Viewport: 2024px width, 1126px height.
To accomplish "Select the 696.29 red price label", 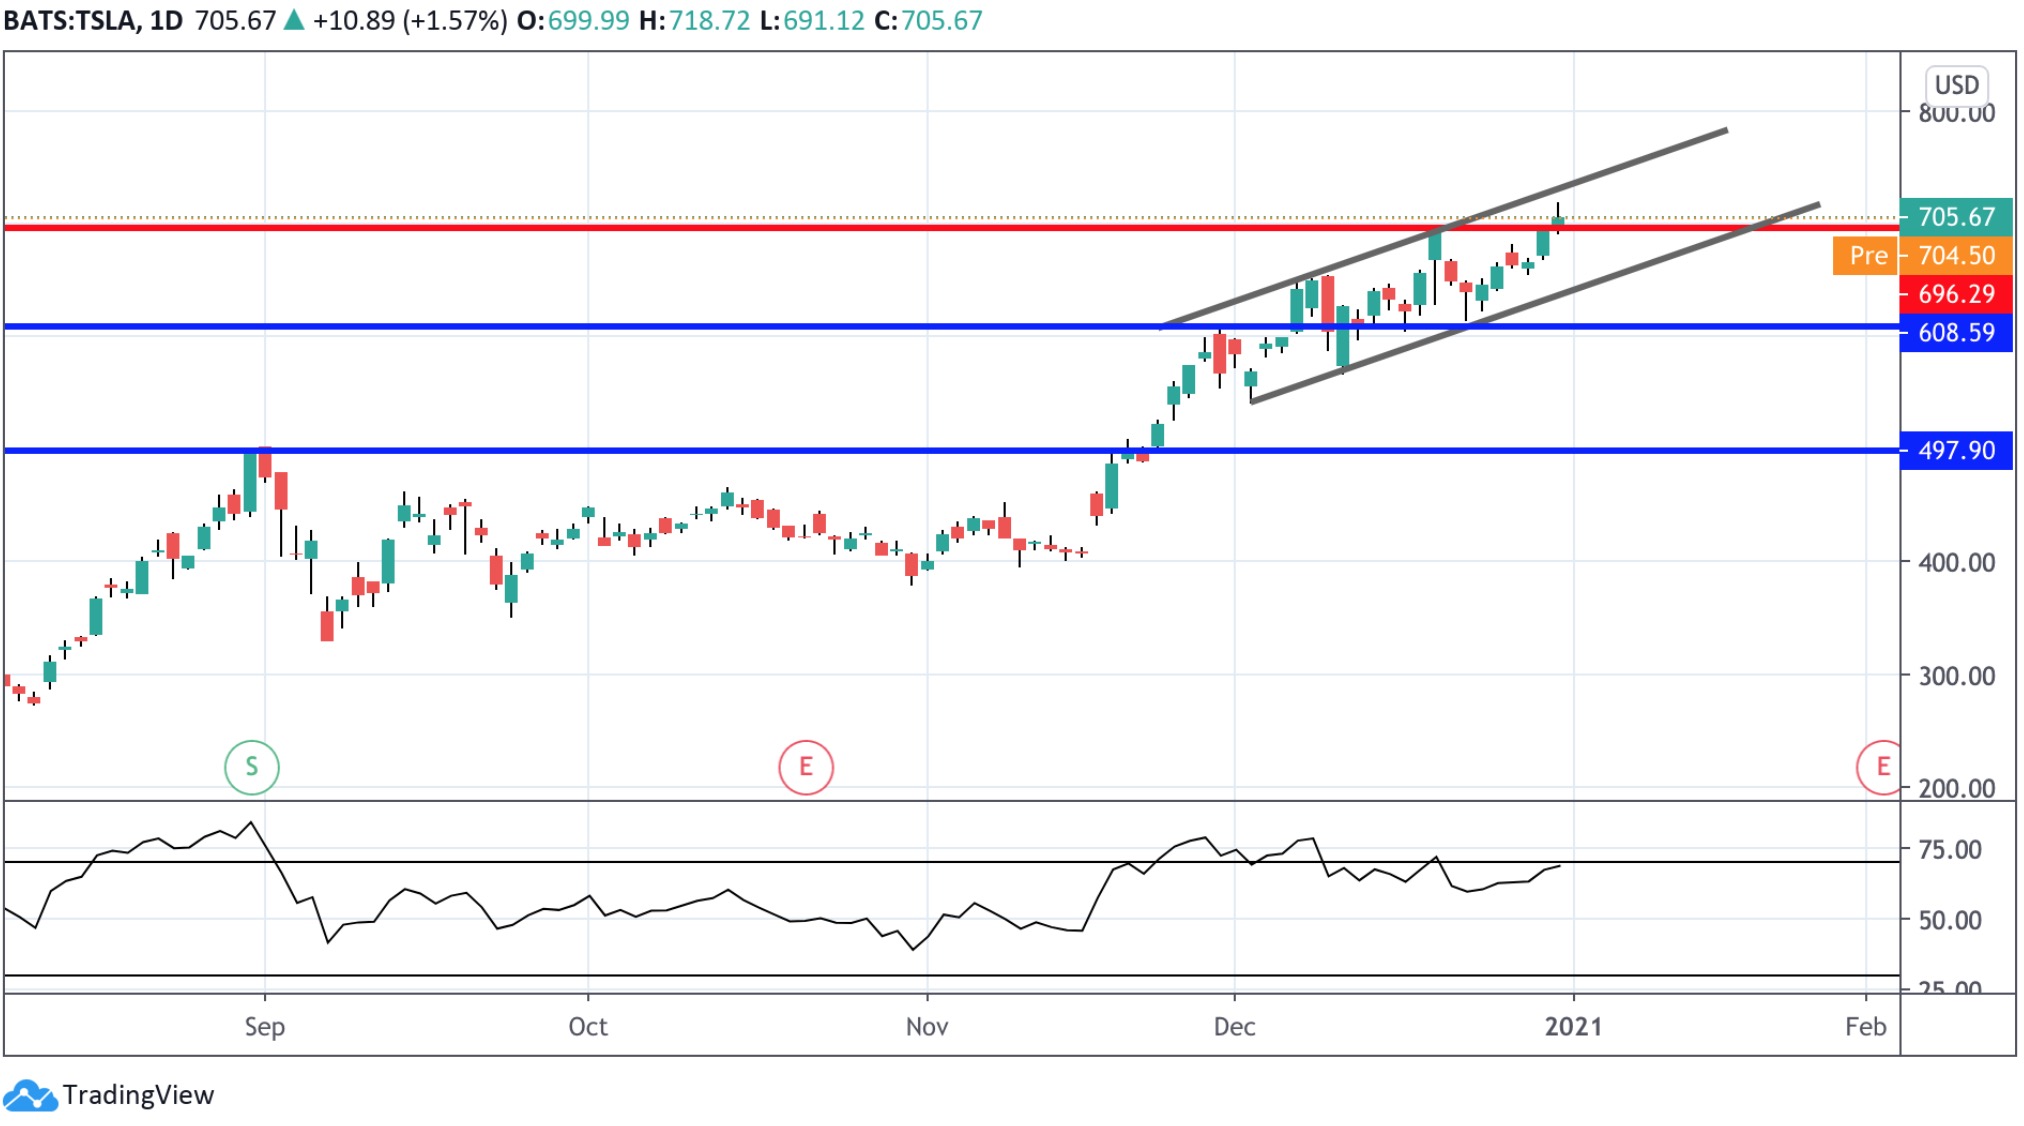I will [1955, 294].
